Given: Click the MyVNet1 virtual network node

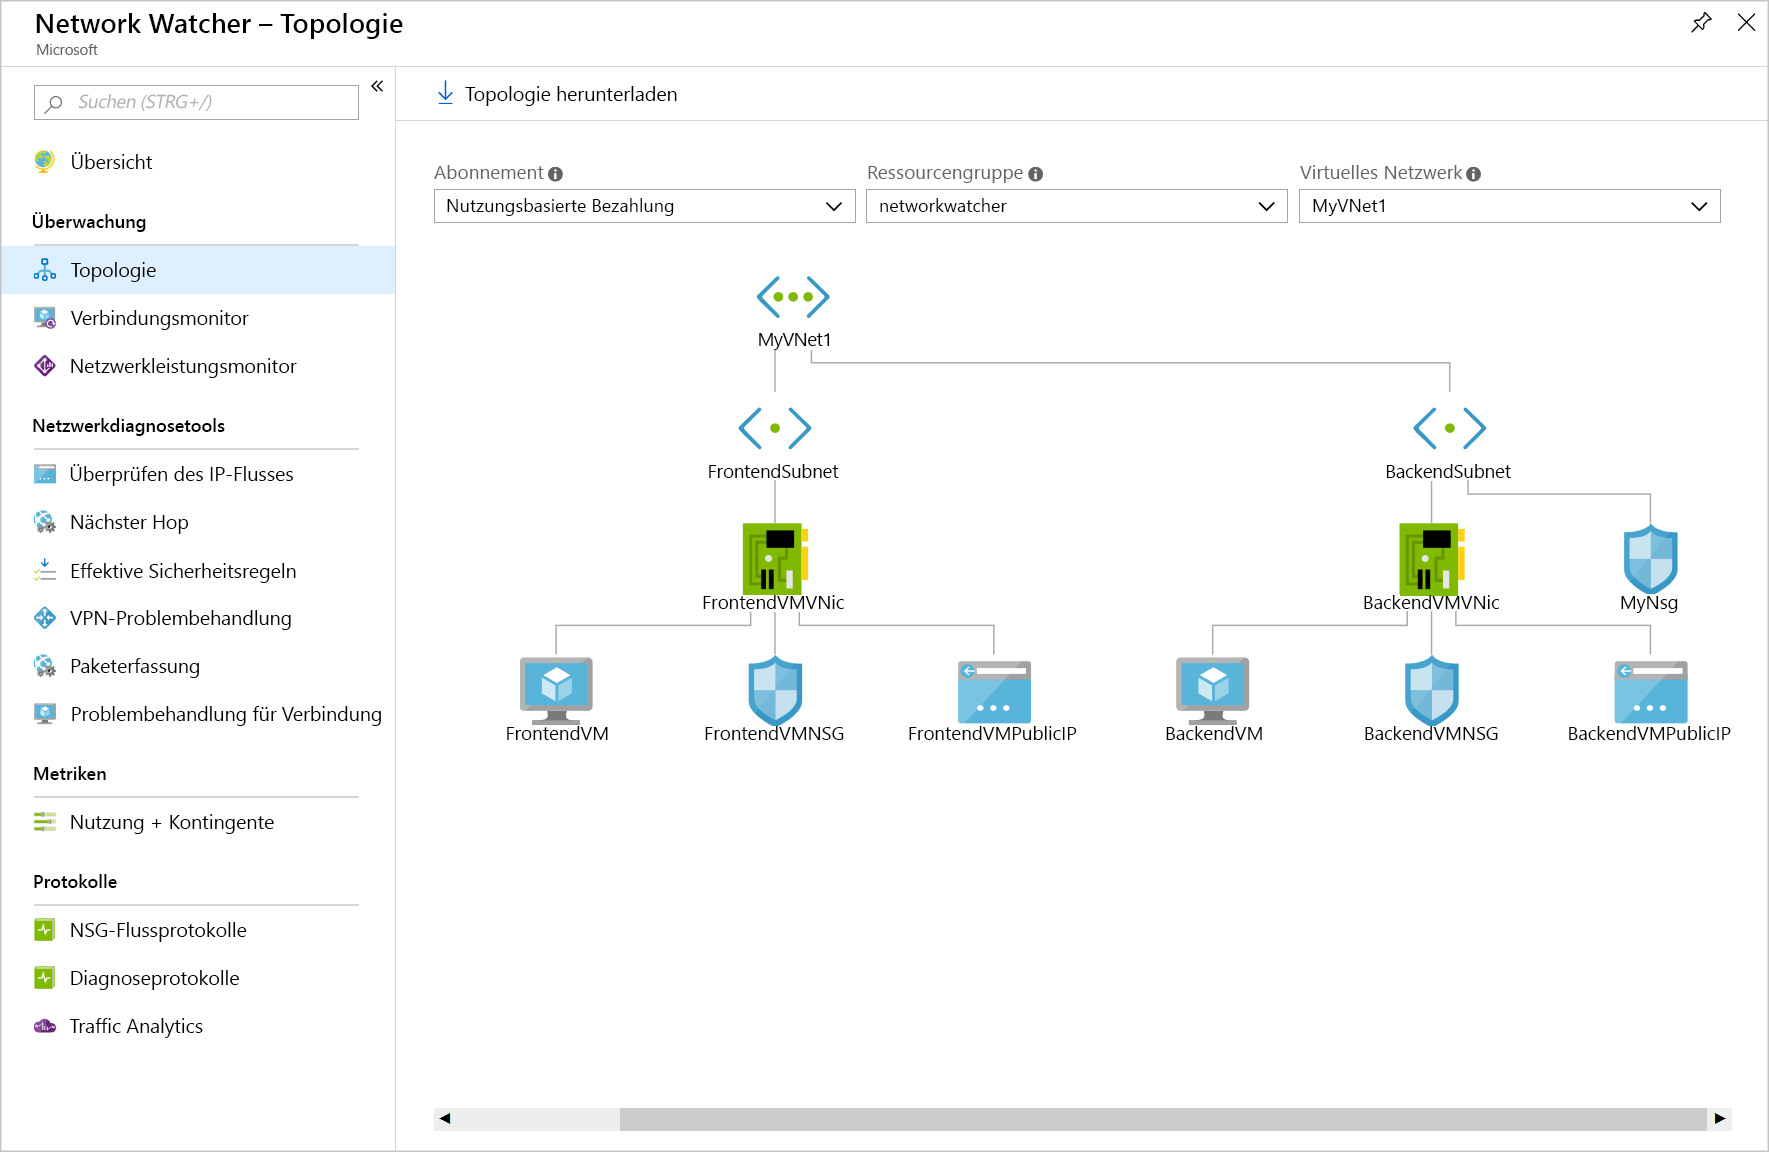Looking at the screenshot, I should [x=792, y=297].
